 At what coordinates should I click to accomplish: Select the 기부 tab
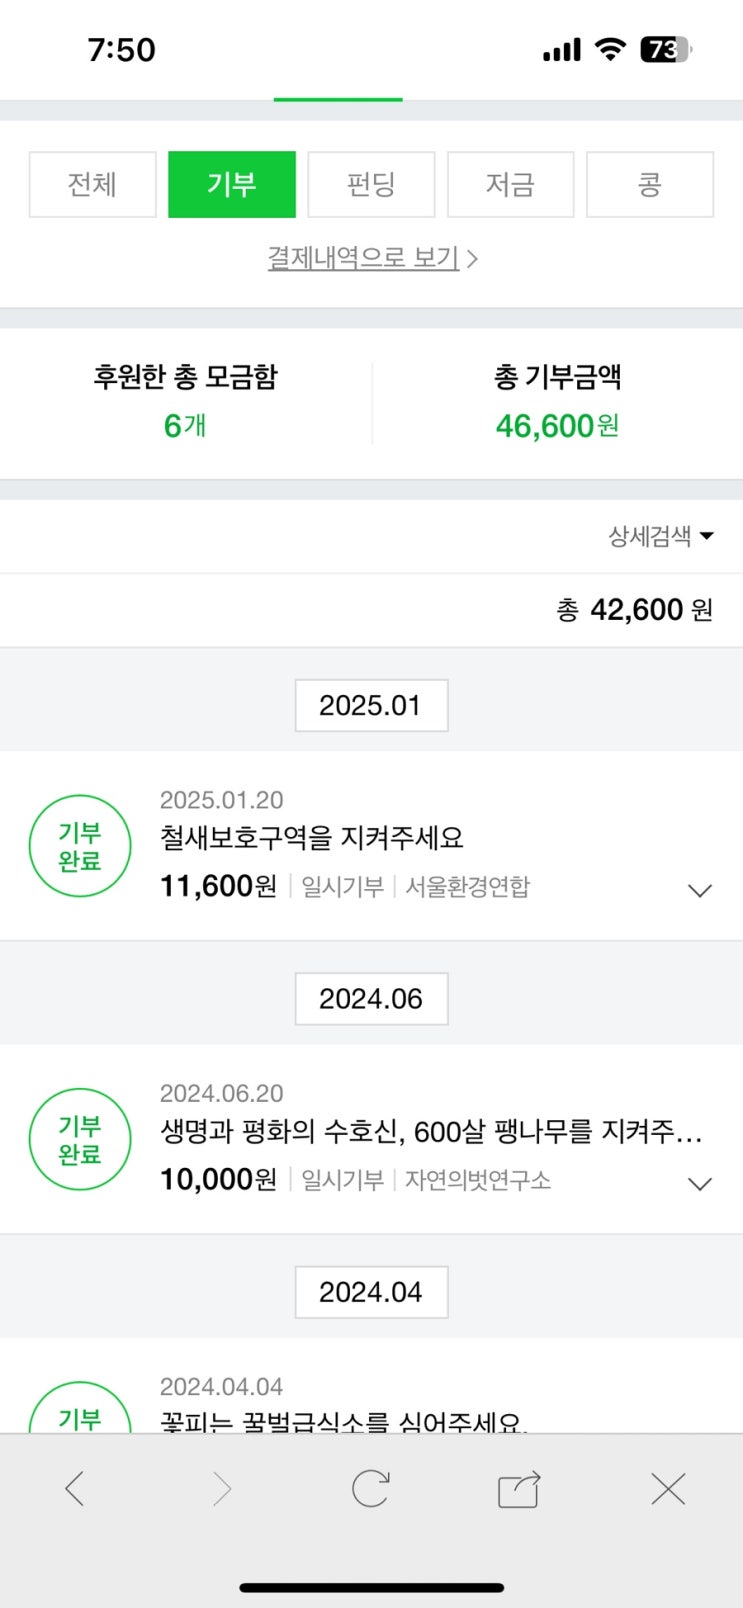coord(231,184)
